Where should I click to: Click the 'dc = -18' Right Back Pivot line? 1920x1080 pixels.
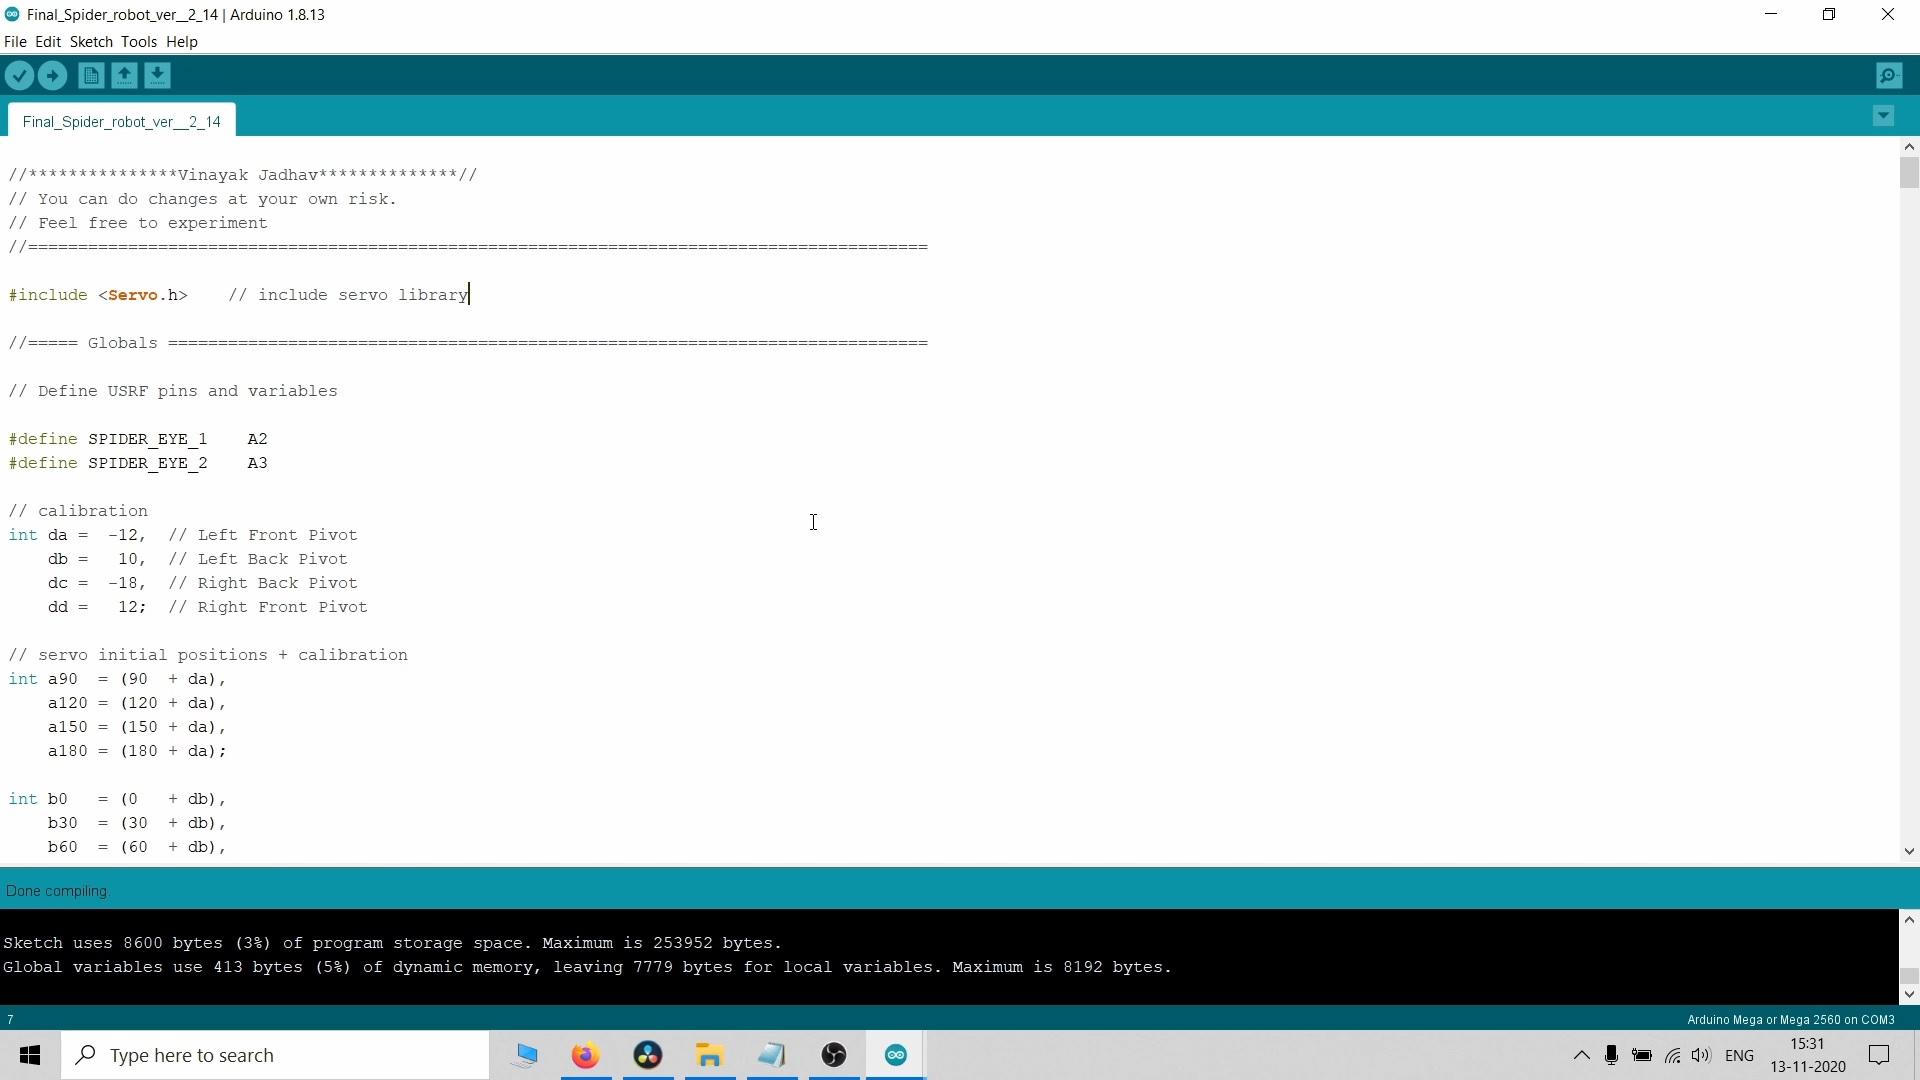203,583
